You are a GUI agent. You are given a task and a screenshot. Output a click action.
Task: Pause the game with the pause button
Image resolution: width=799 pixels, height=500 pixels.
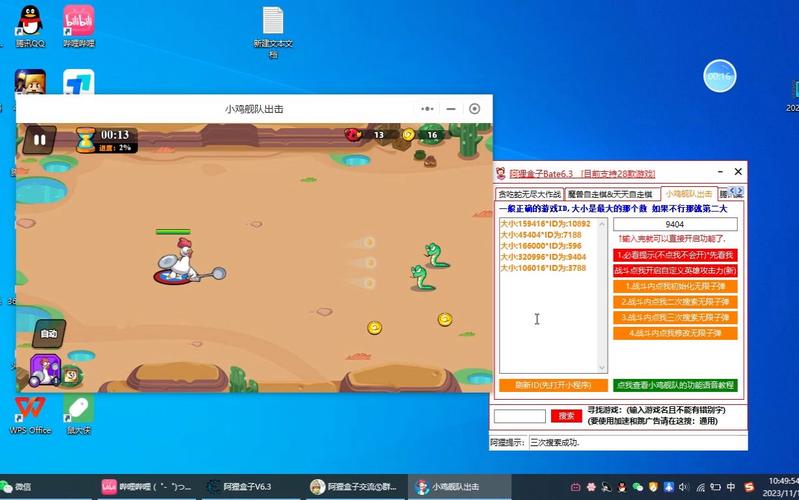tap(39, 139)
